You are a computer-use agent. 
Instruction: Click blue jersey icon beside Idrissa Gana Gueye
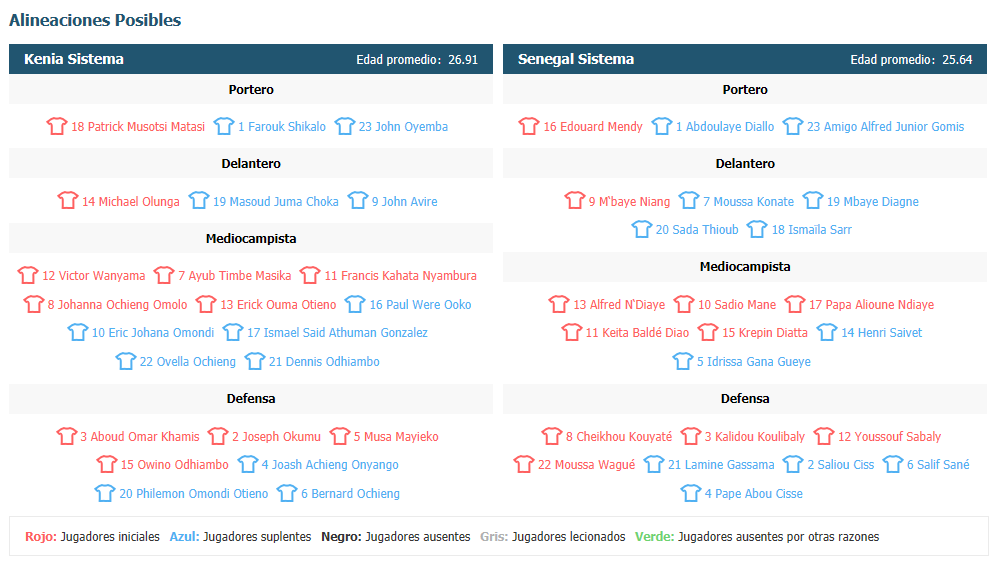pyautogui.click(x=682, y=361)
